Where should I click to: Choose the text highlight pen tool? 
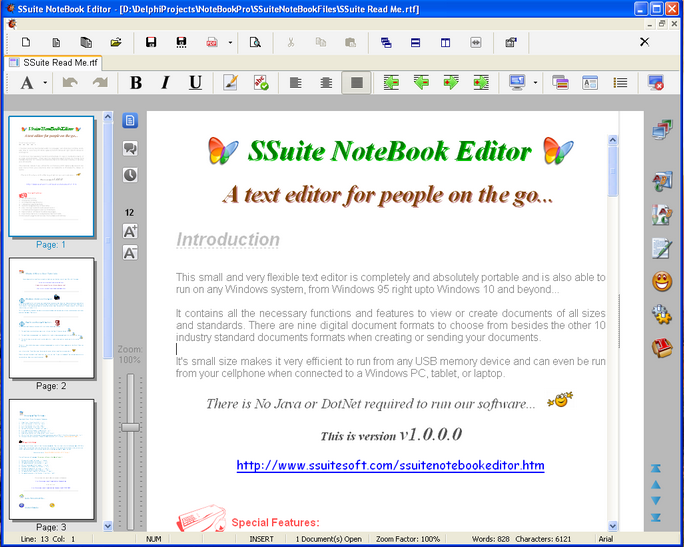coord(230,82)
